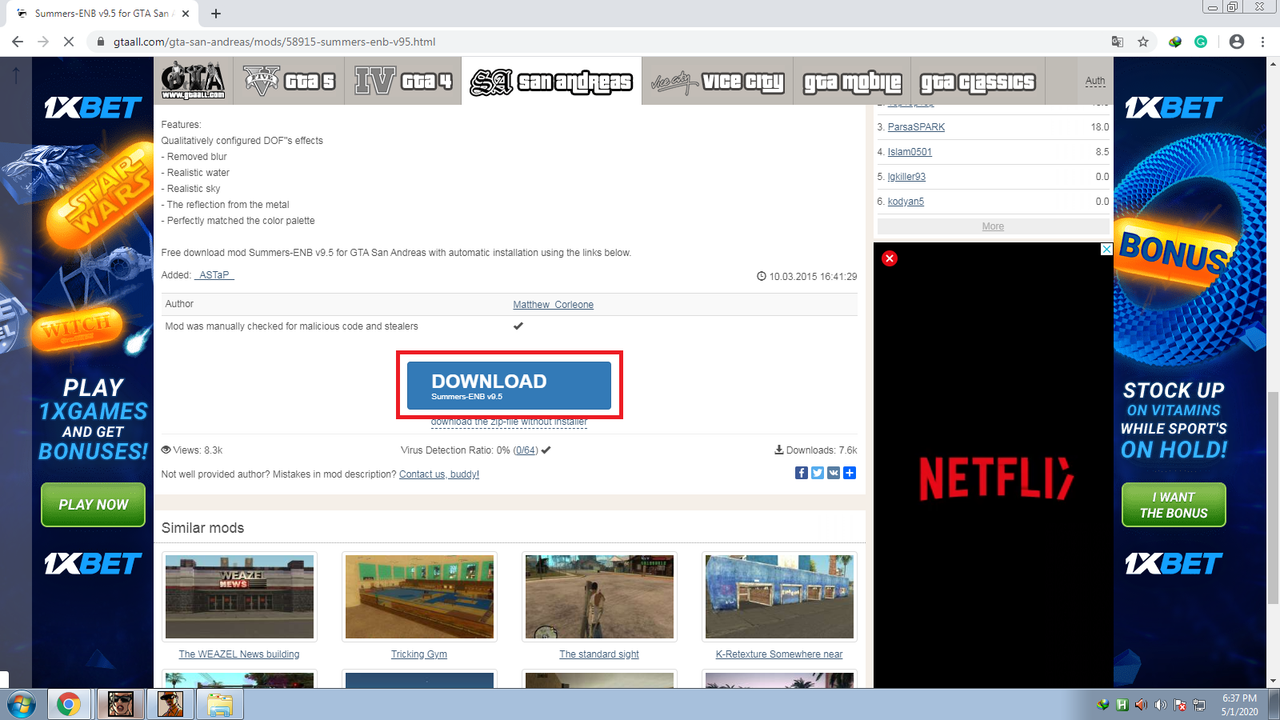
Task: Open the 0/64 virus detection report
Action: (x=524, y=450)
